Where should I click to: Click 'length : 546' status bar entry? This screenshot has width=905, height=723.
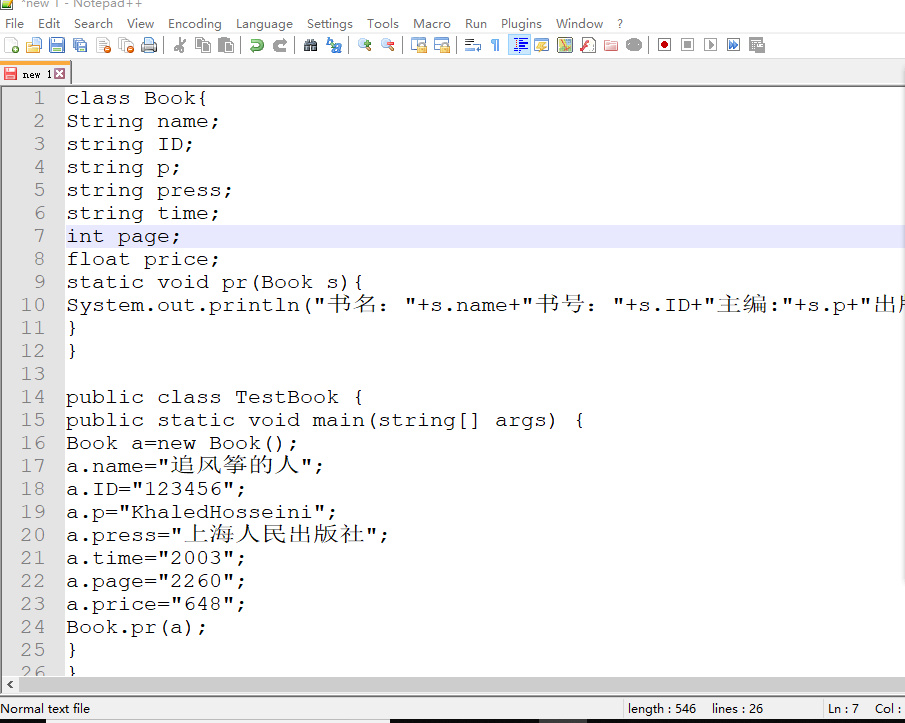(662, 709)
